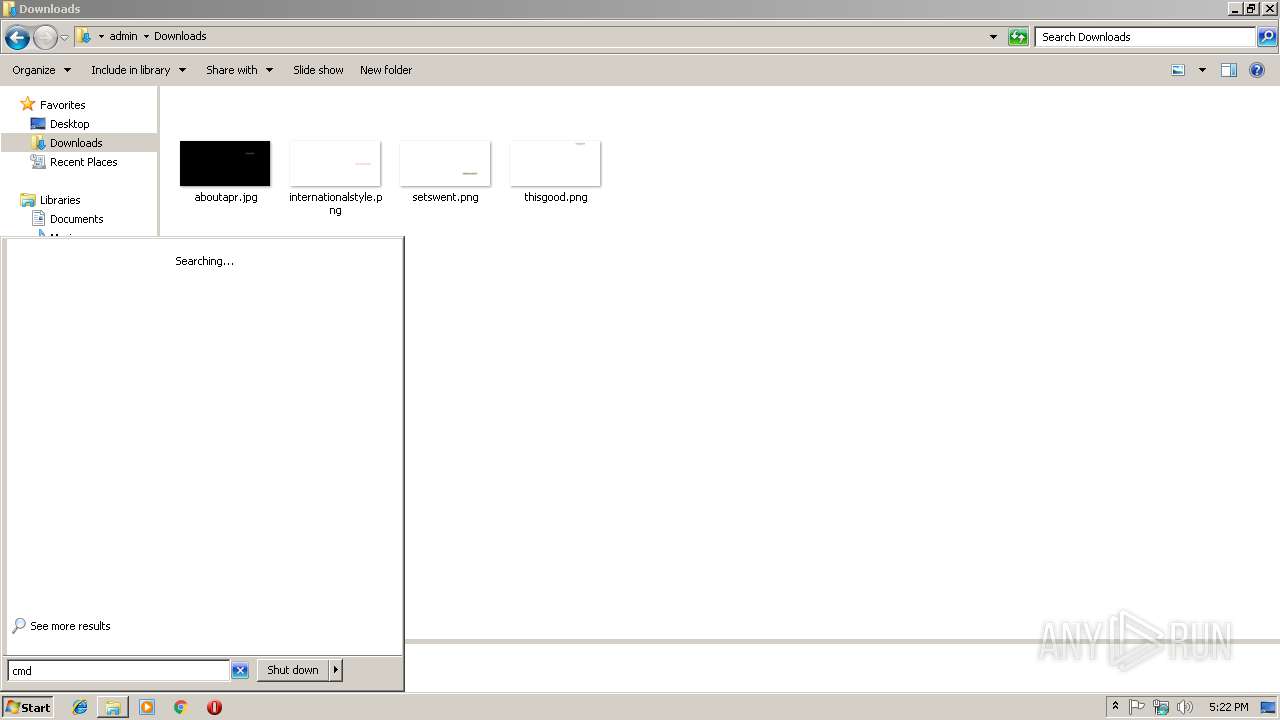Change your view icon button

click(x=1178, y=70)
